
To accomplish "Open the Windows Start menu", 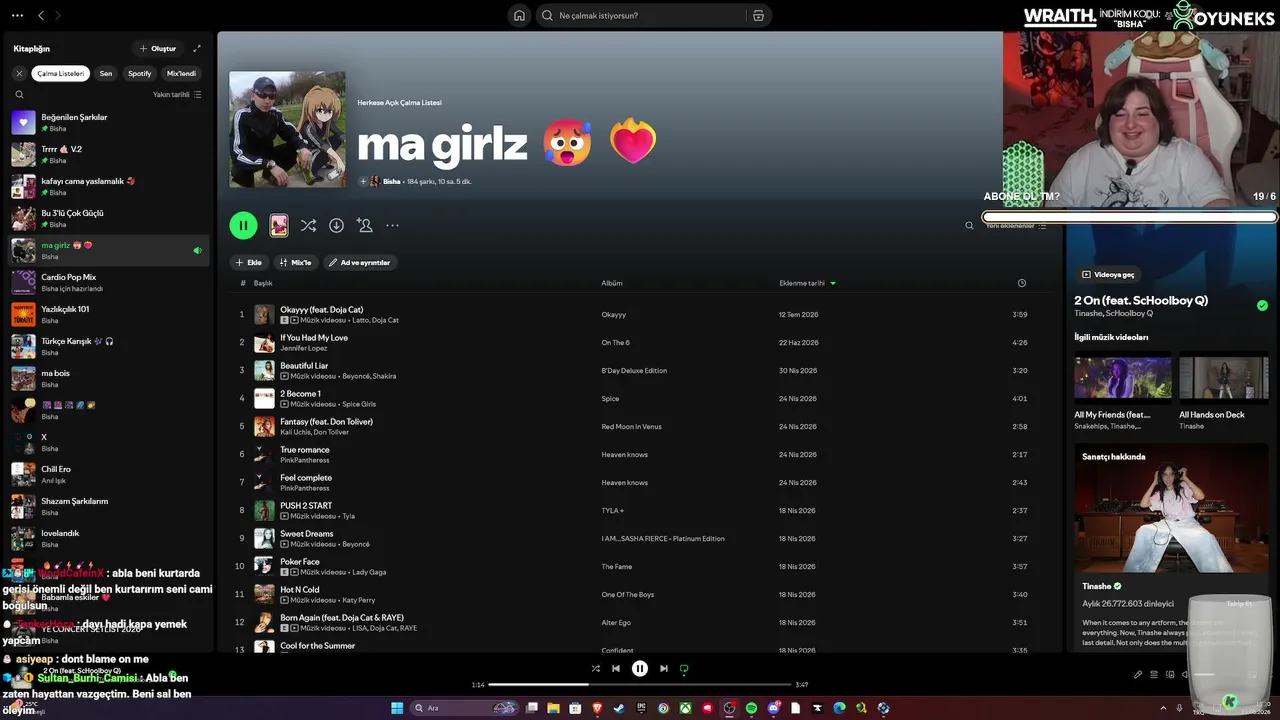I will point(397,708).
